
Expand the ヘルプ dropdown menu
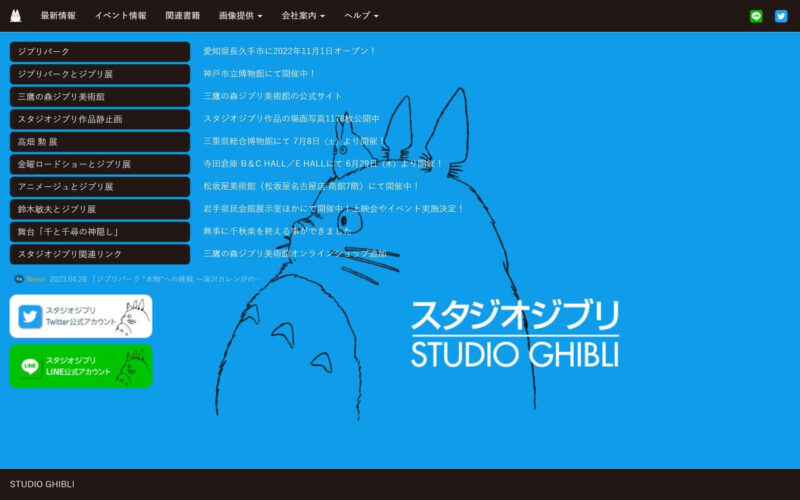(361, 16)
